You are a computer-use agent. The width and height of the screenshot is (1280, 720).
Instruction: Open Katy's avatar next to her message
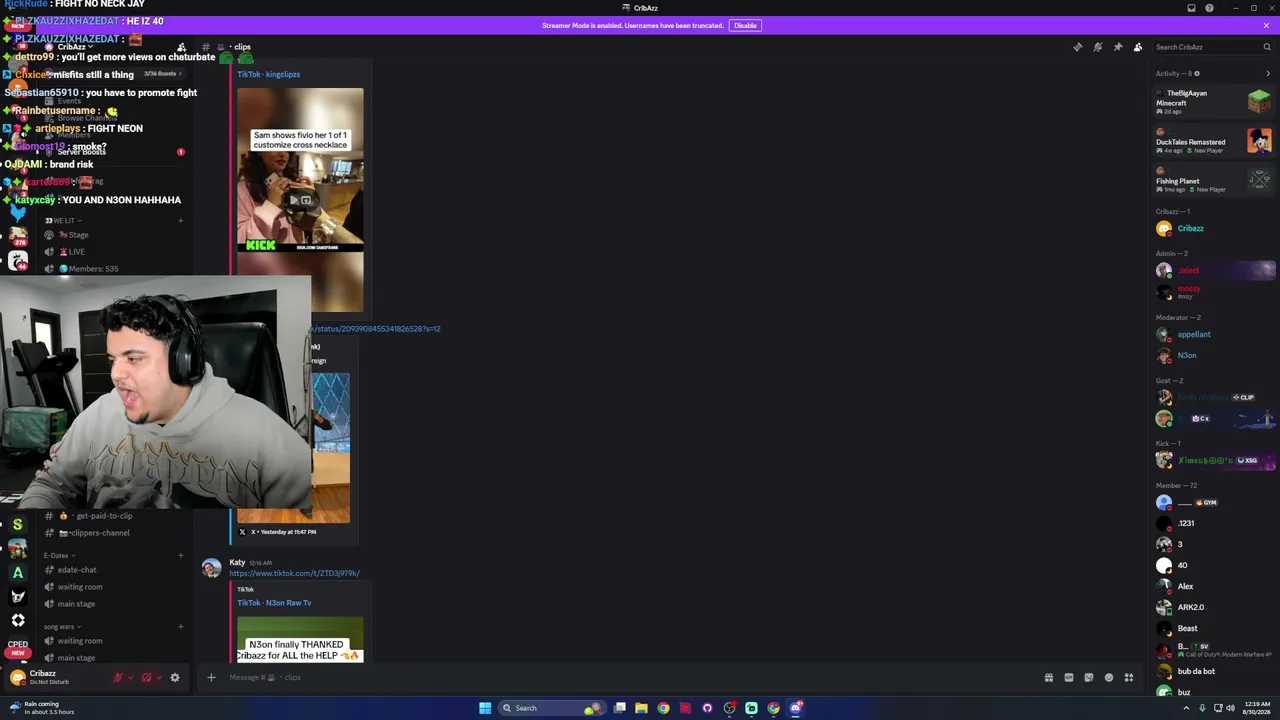[211, 568]
